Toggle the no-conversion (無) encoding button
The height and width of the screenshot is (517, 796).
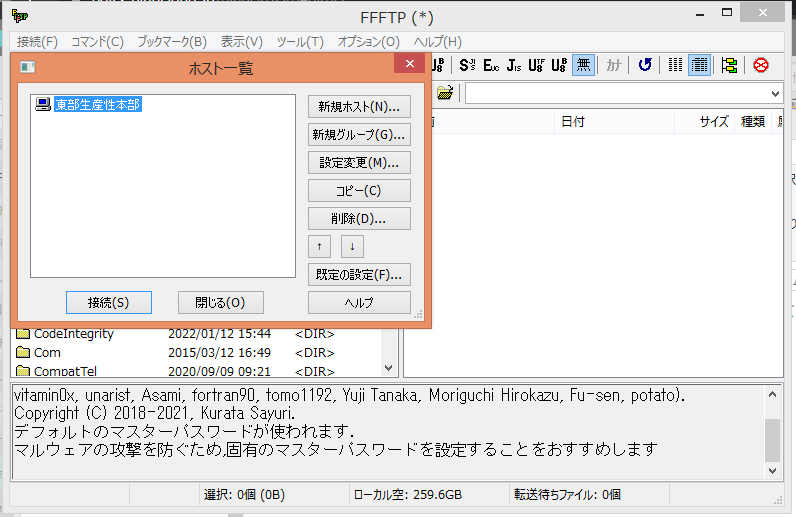coord(584,65)
